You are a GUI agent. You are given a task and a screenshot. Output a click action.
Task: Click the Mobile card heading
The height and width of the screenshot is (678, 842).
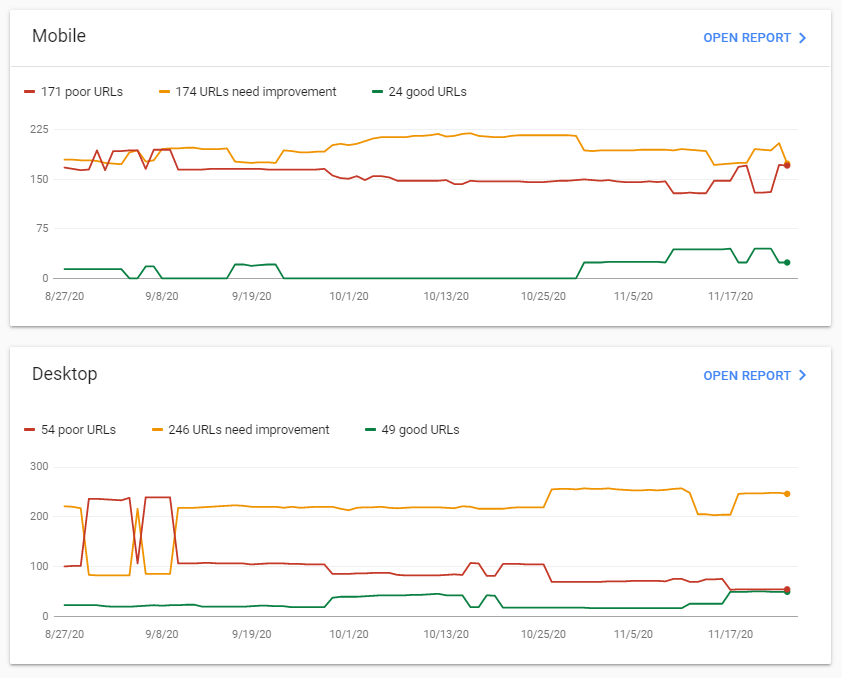point(59,36)
